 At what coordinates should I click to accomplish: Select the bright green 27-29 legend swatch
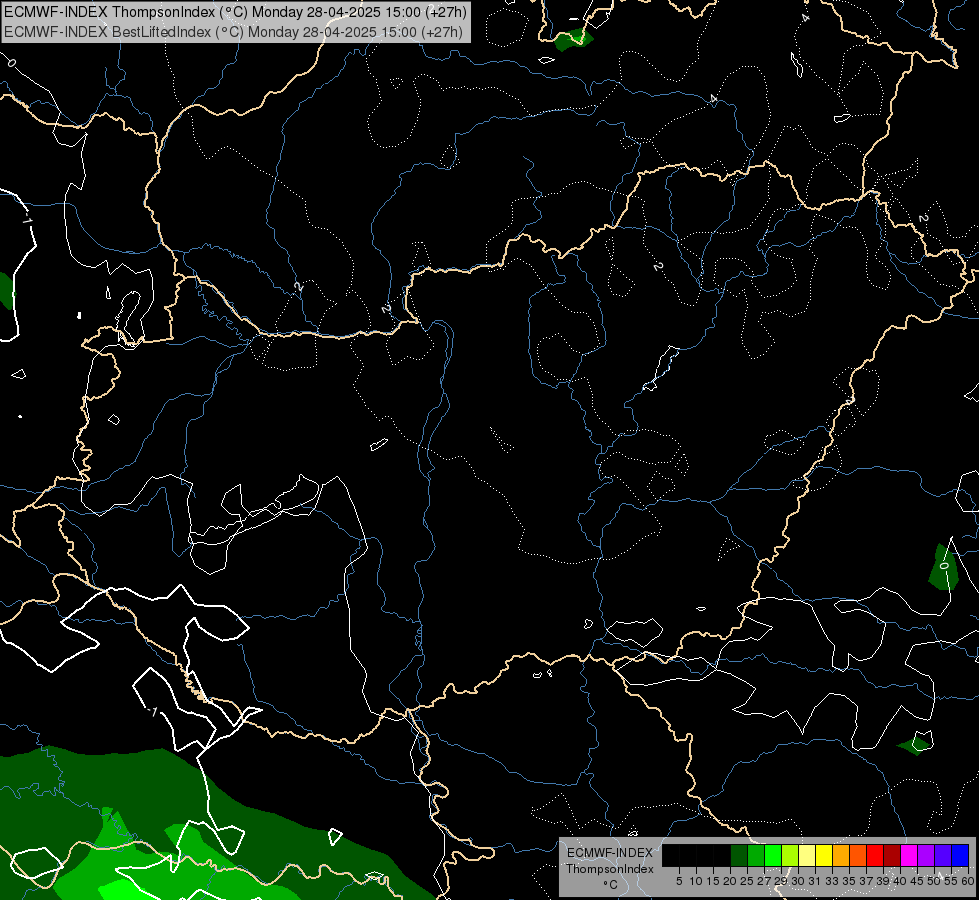click(773, 855)
